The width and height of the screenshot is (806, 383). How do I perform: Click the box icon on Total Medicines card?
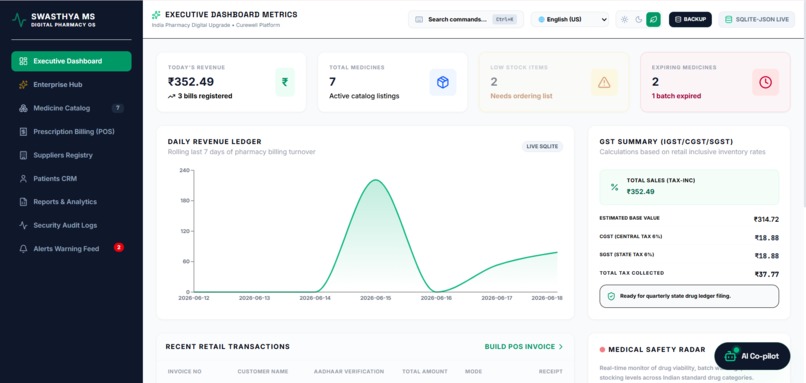443,82
